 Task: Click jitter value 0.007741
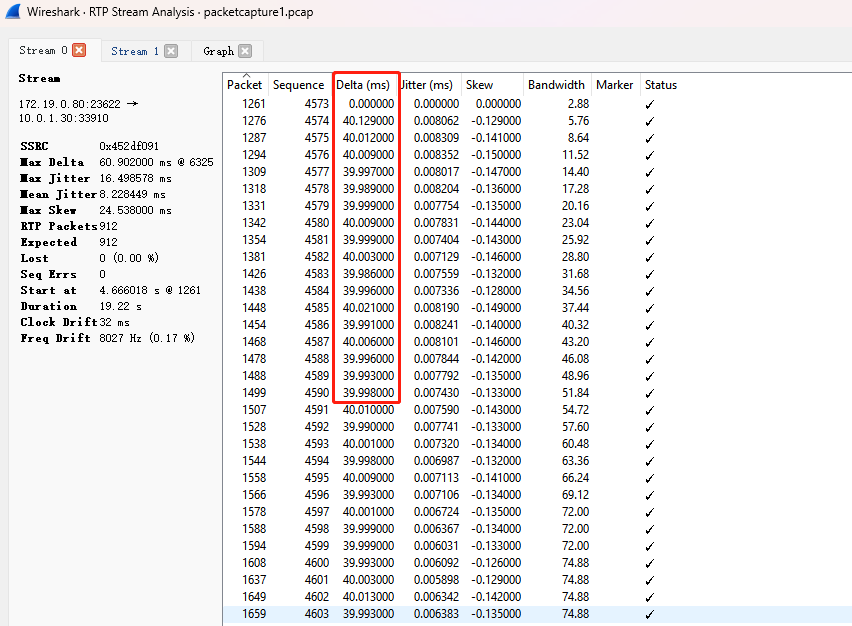pos(436,427)
